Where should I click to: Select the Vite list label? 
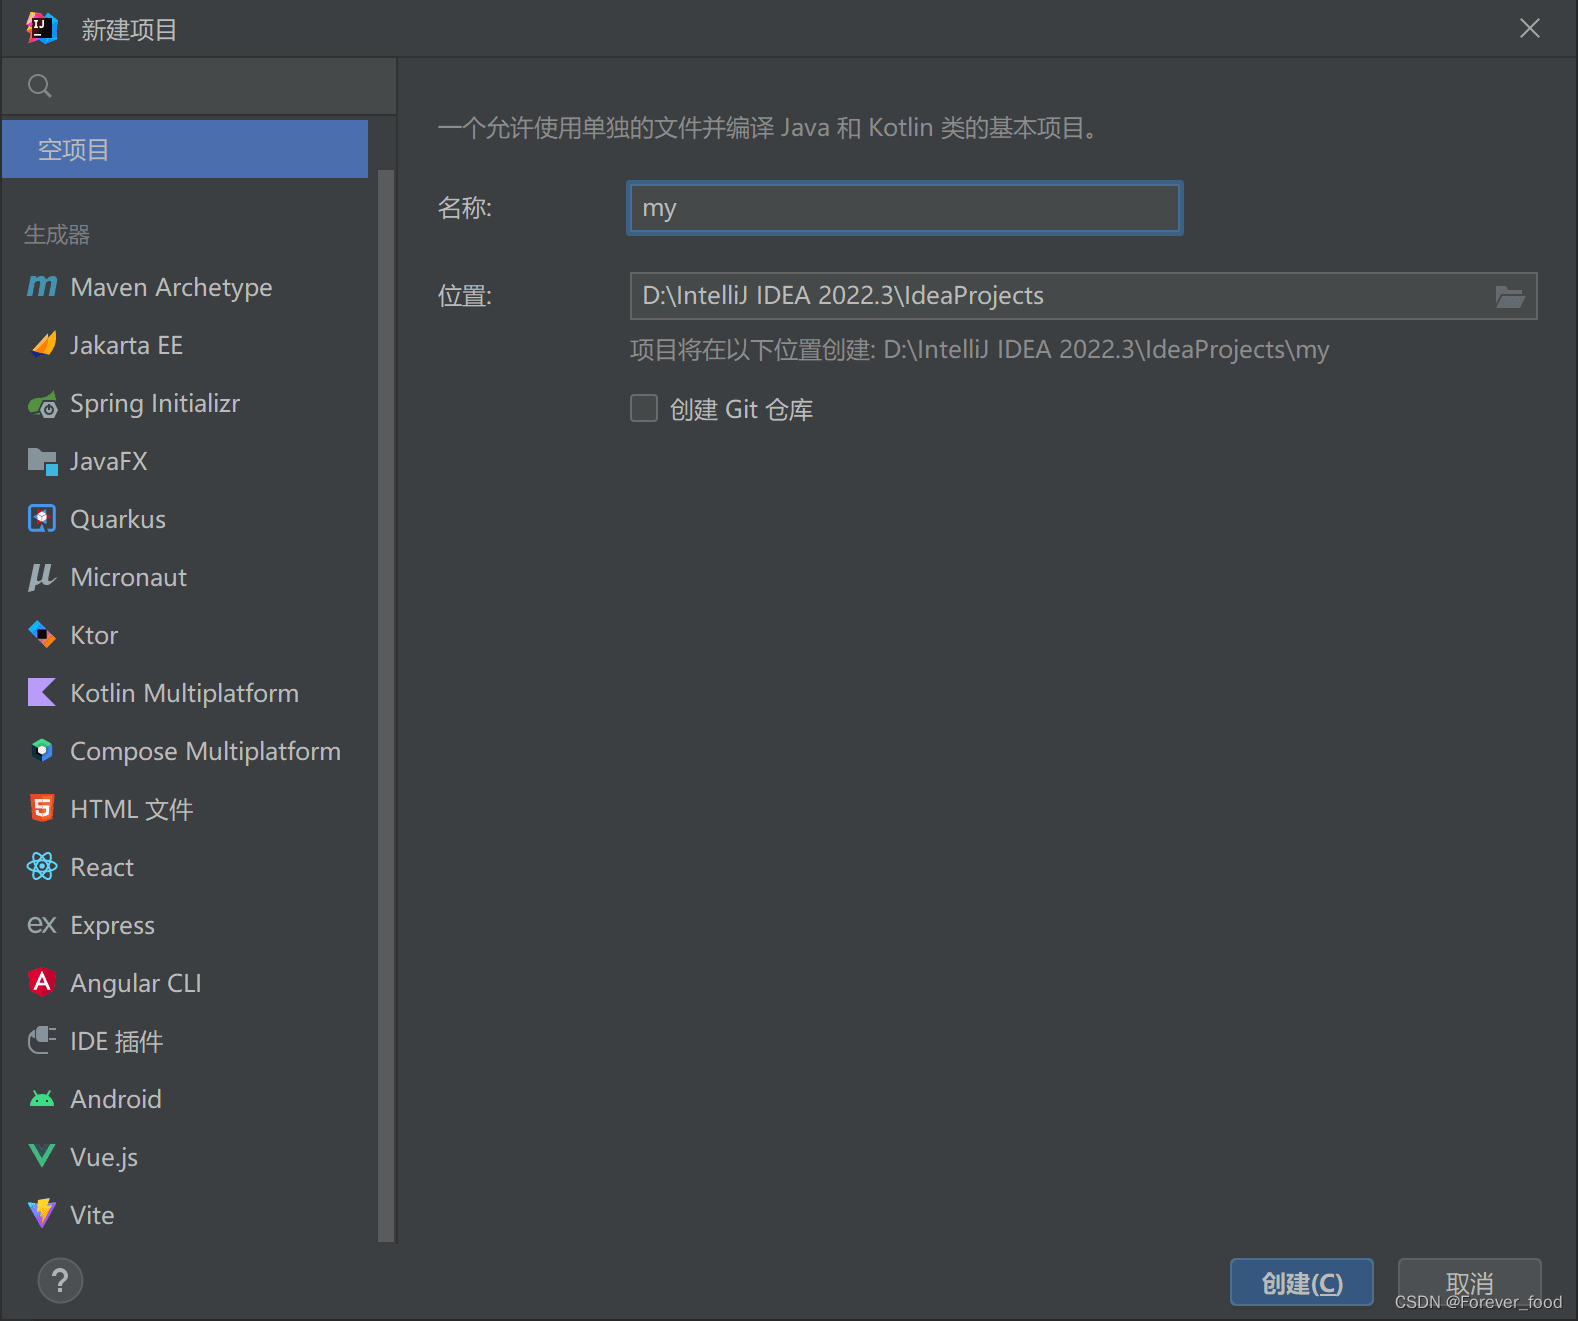click(92, 1215)
